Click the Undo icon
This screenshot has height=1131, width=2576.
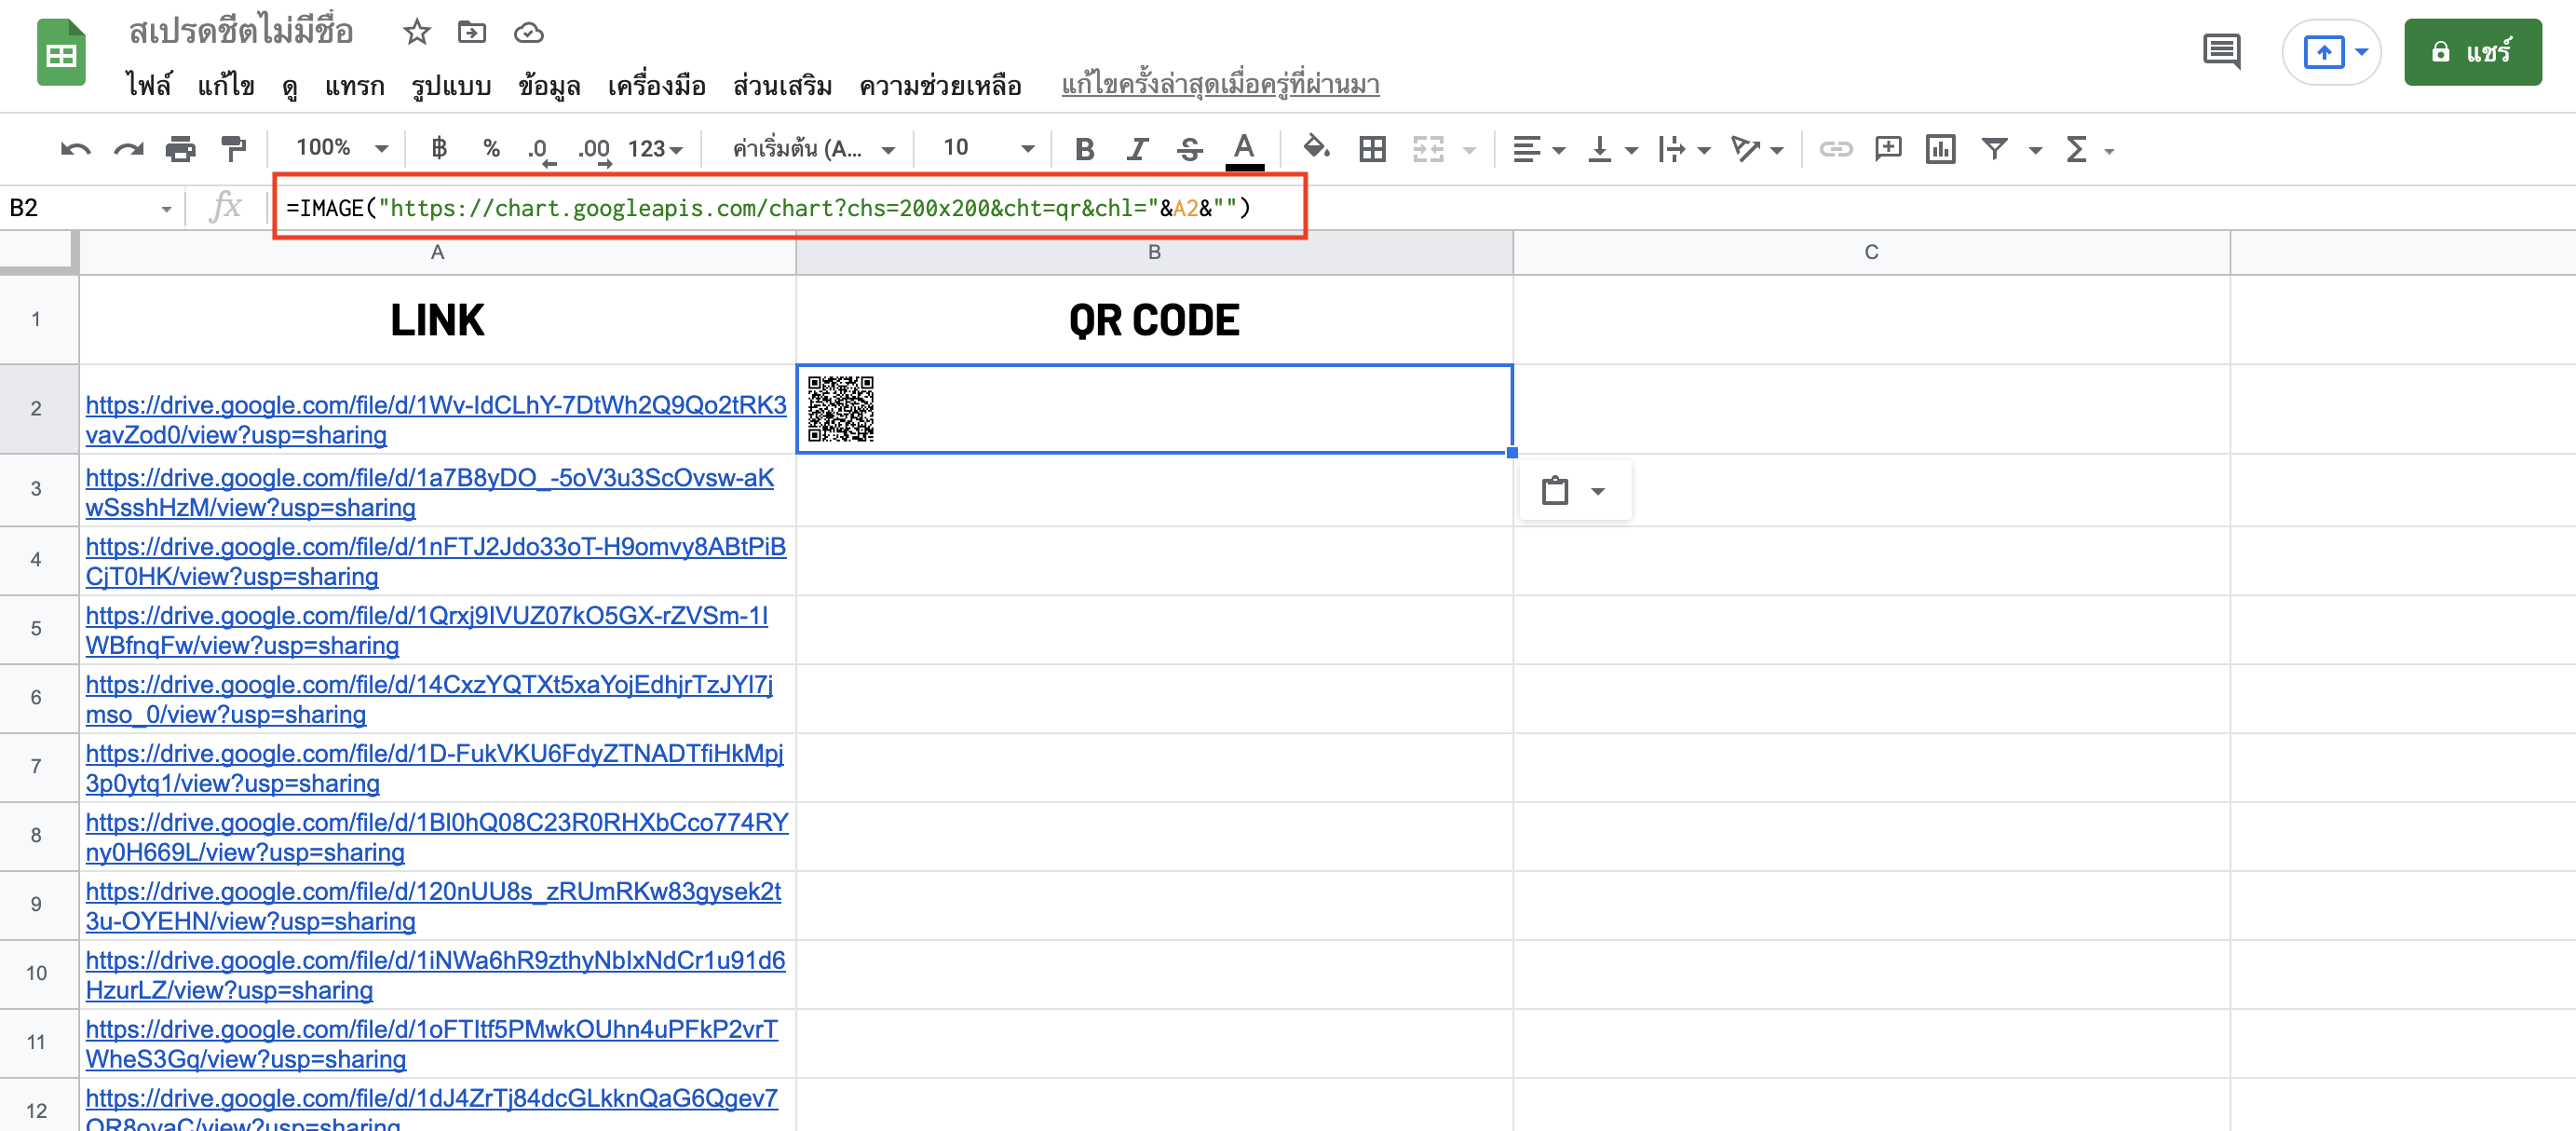point(75,150)
